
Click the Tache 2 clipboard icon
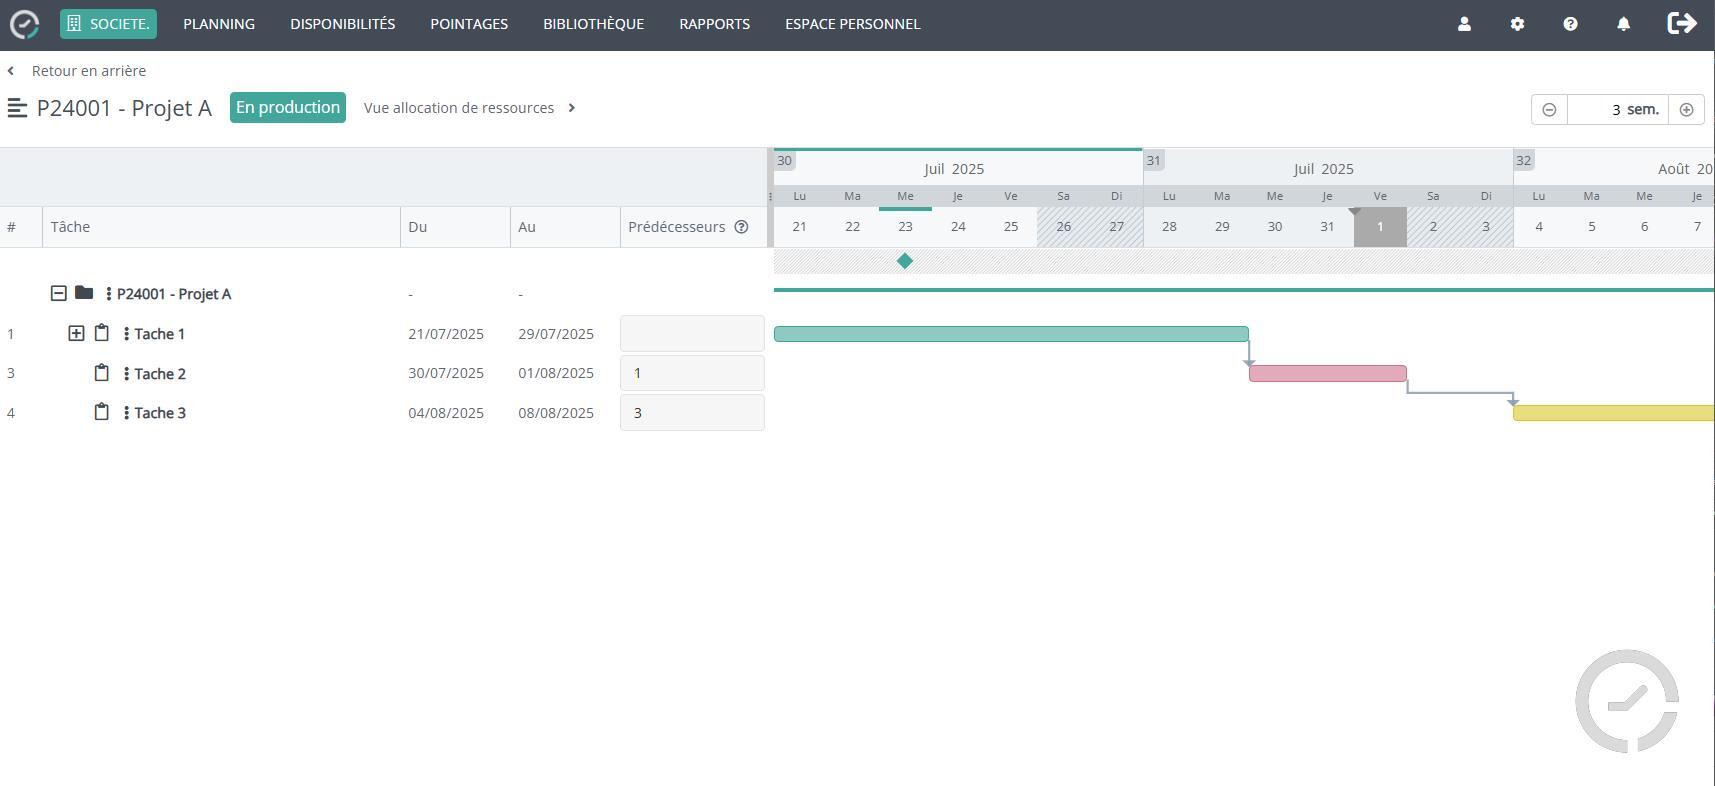click(x=101, y=373)
